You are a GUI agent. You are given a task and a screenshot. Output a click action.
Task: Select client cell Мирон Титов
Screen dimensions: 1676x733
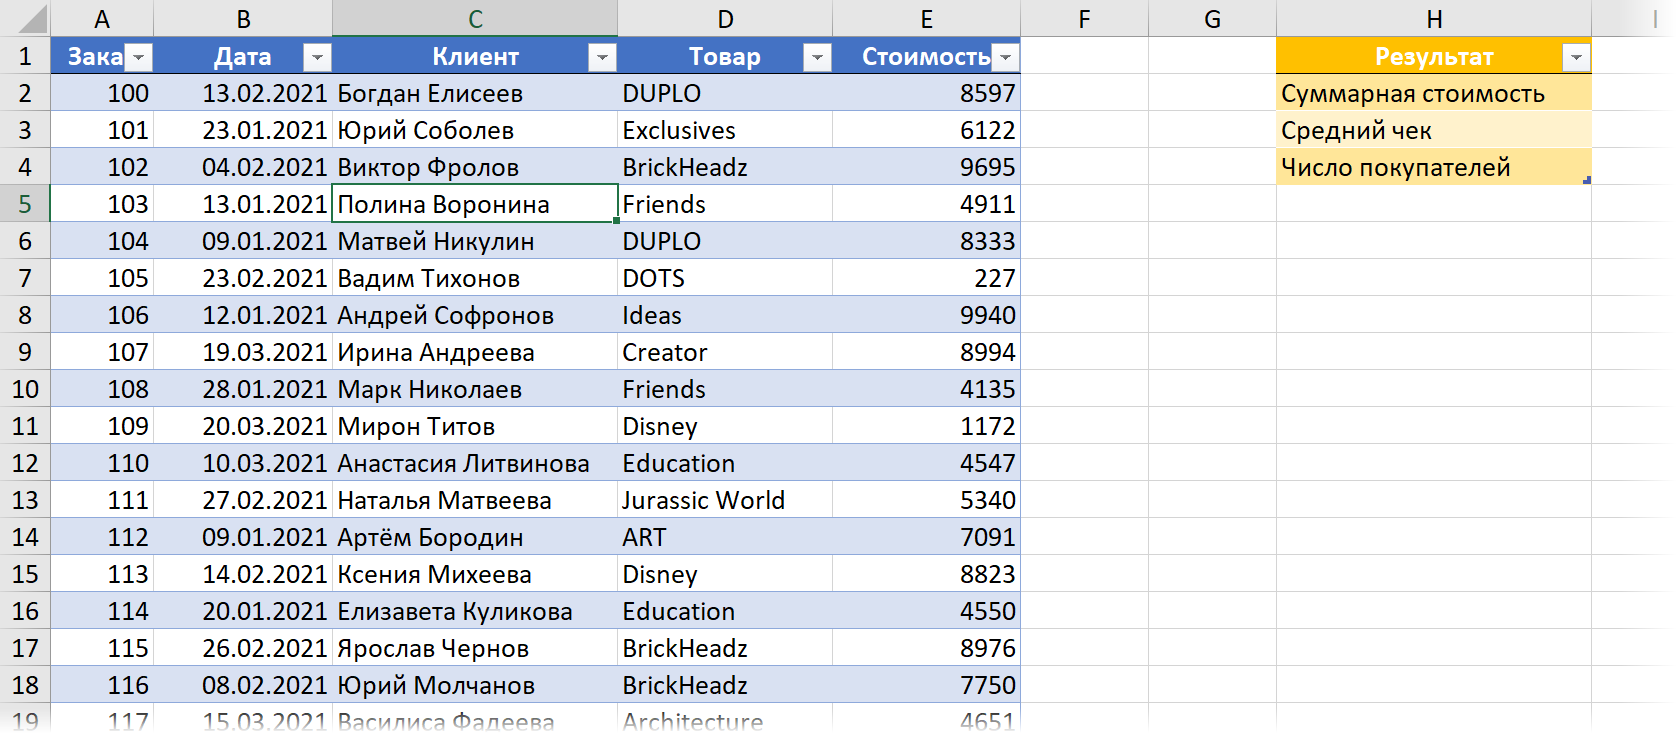[x=475, y=426]
